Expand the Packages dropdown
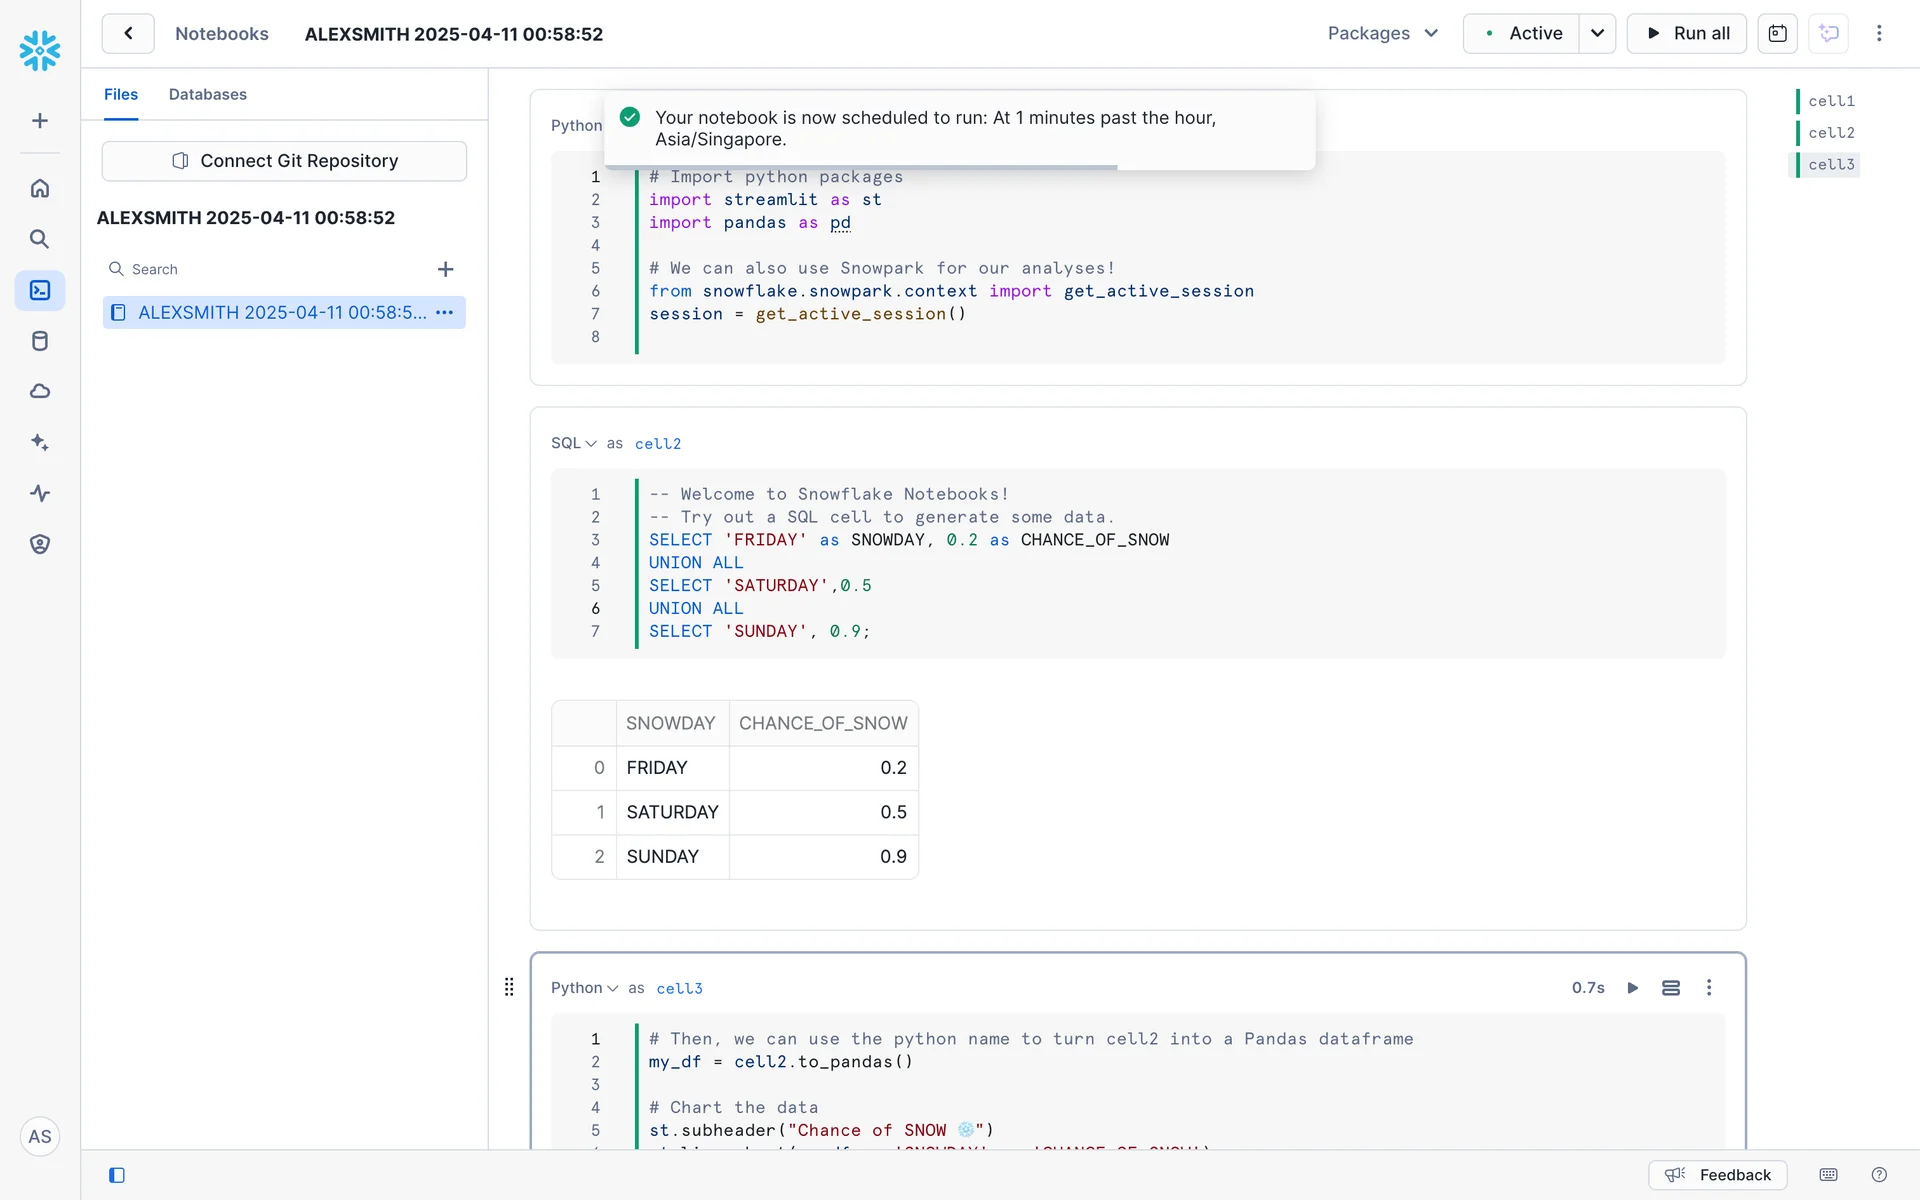 1383,33
